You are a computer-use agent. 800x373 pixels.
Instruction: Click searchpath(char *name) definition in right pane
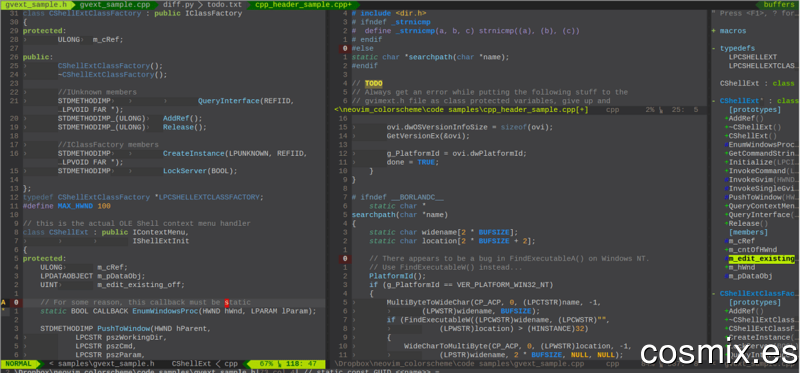point(399,215)
